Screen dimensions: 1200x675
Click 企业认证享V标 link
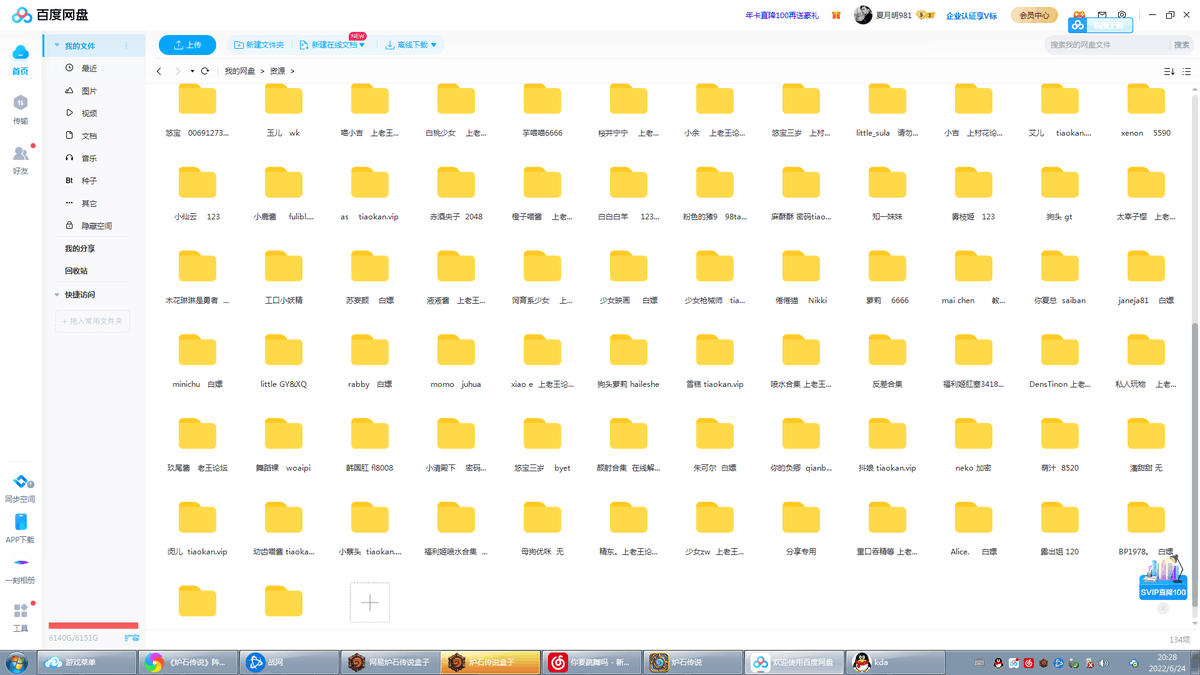(972, 15)
